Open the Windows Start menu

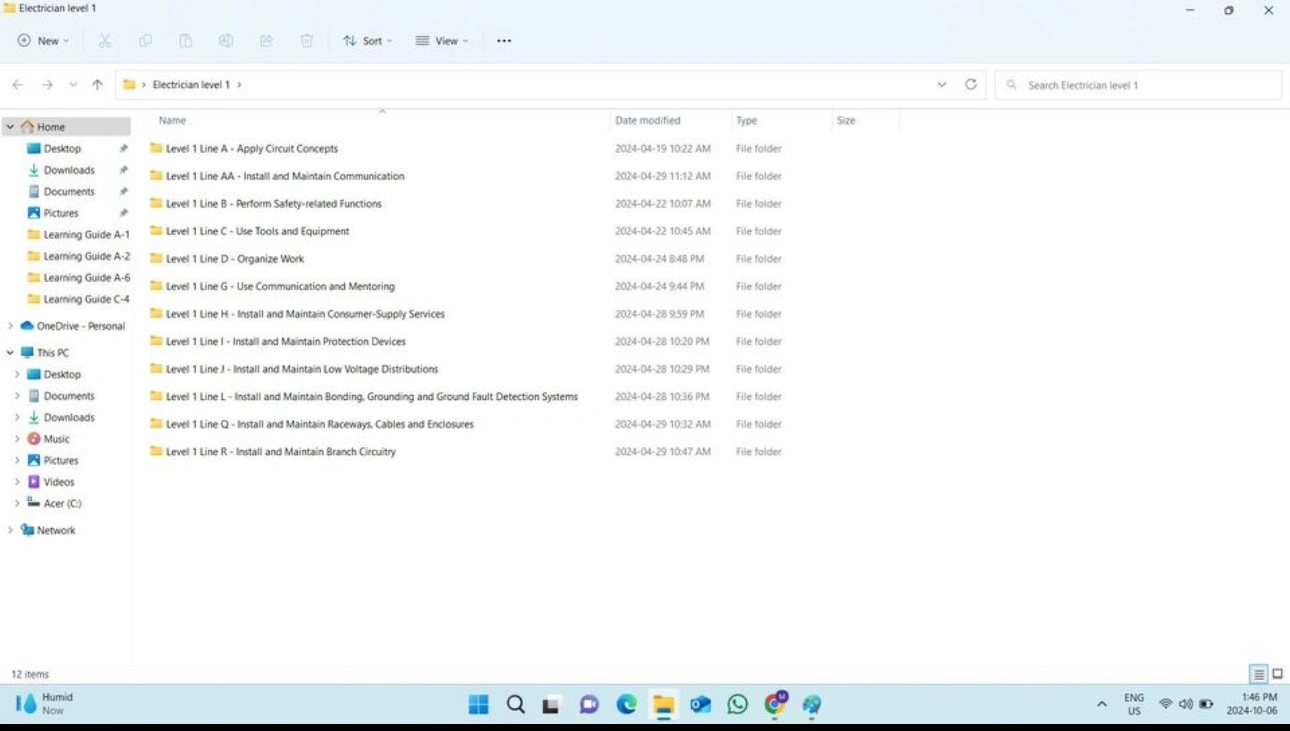click(x=479, y=704)
